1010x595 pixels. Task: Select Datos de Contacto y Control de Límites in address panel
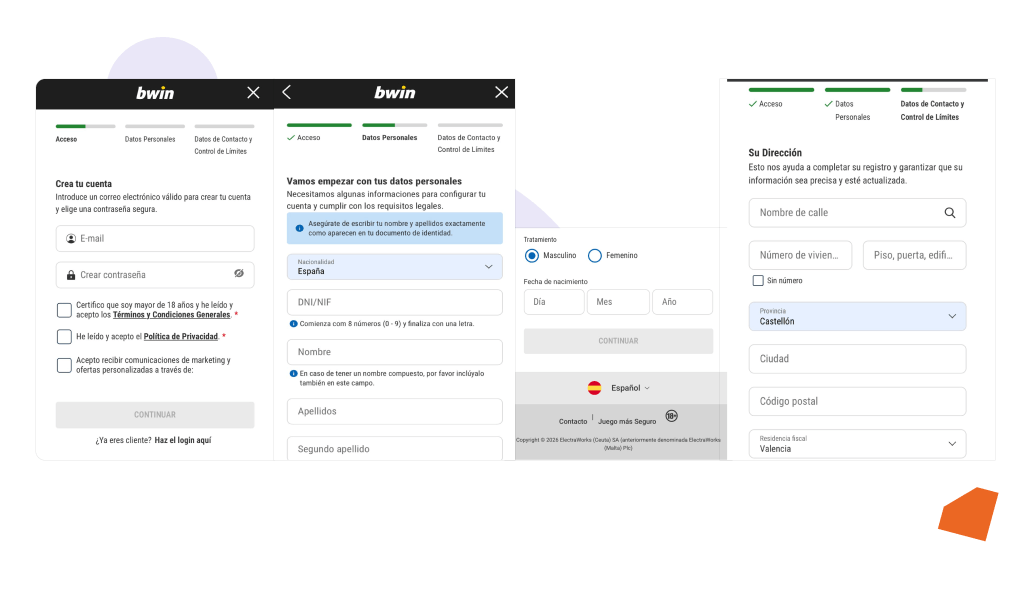point(932,110)
